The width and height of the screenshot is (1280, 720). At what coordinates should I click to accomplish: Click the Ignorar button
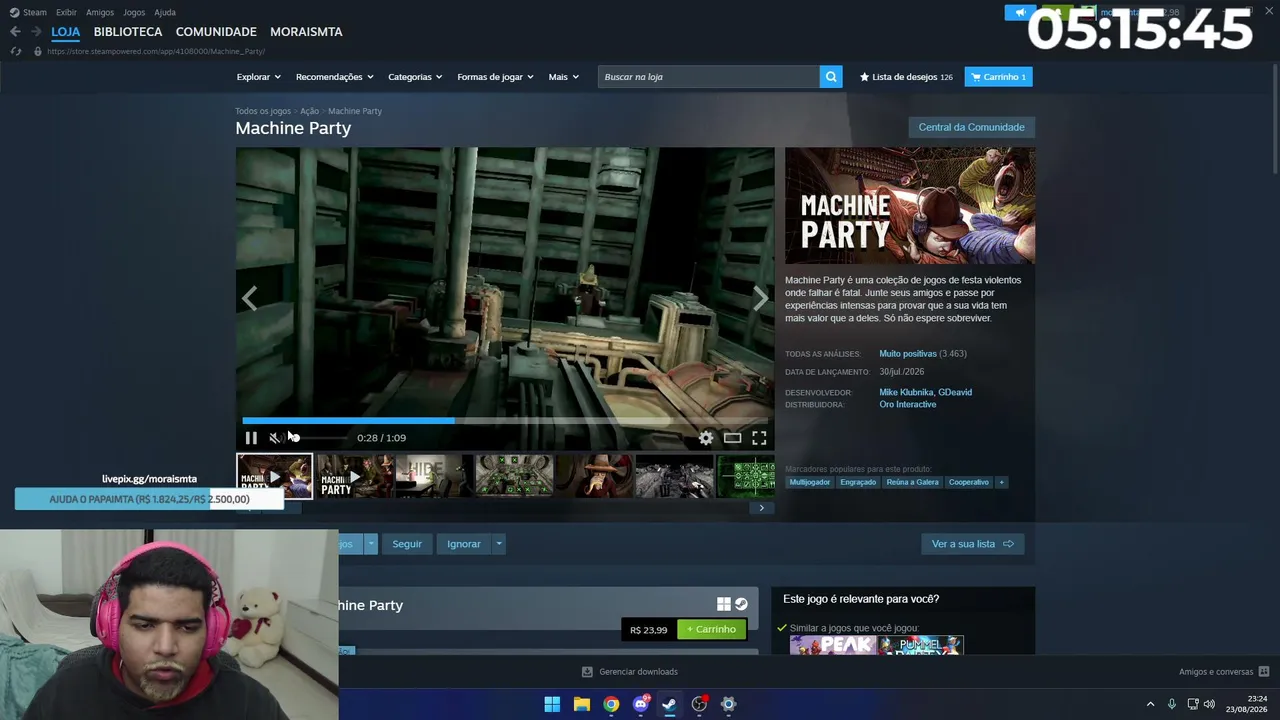(x=464, y=544)
